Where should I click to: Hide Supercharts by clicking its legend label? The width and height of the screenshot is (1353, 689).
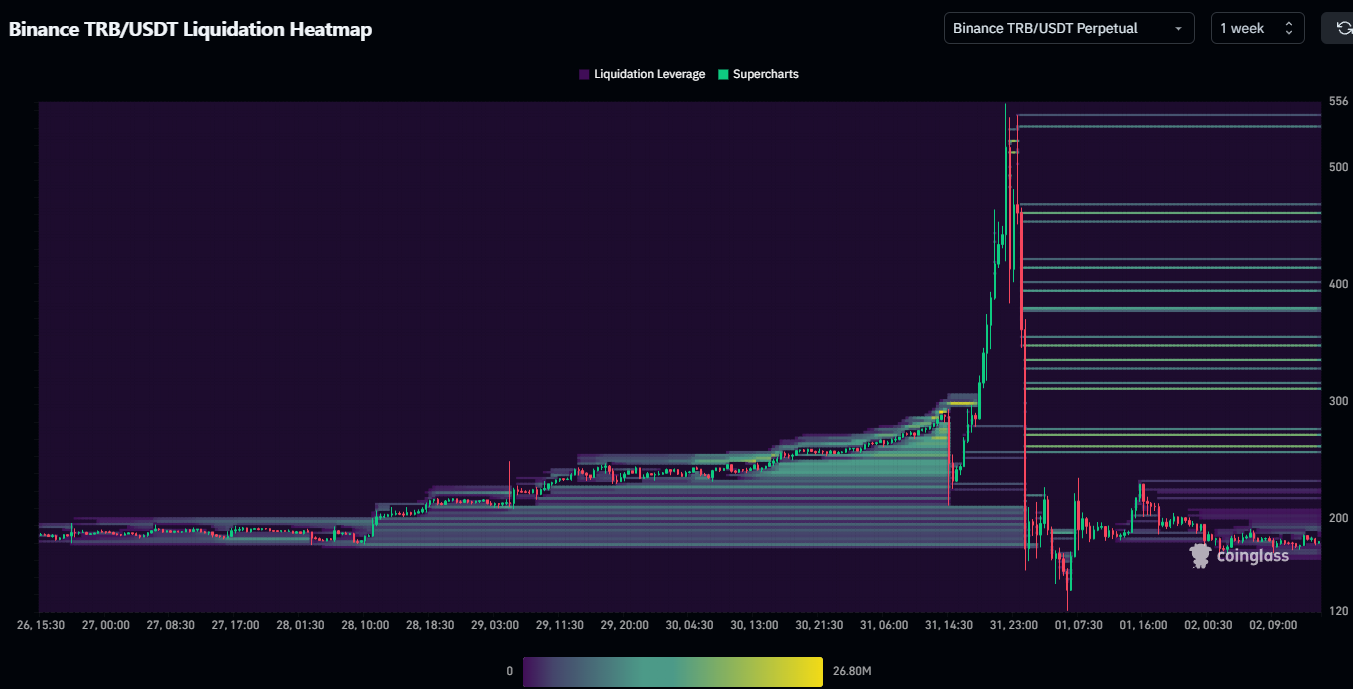click(765, 73)
